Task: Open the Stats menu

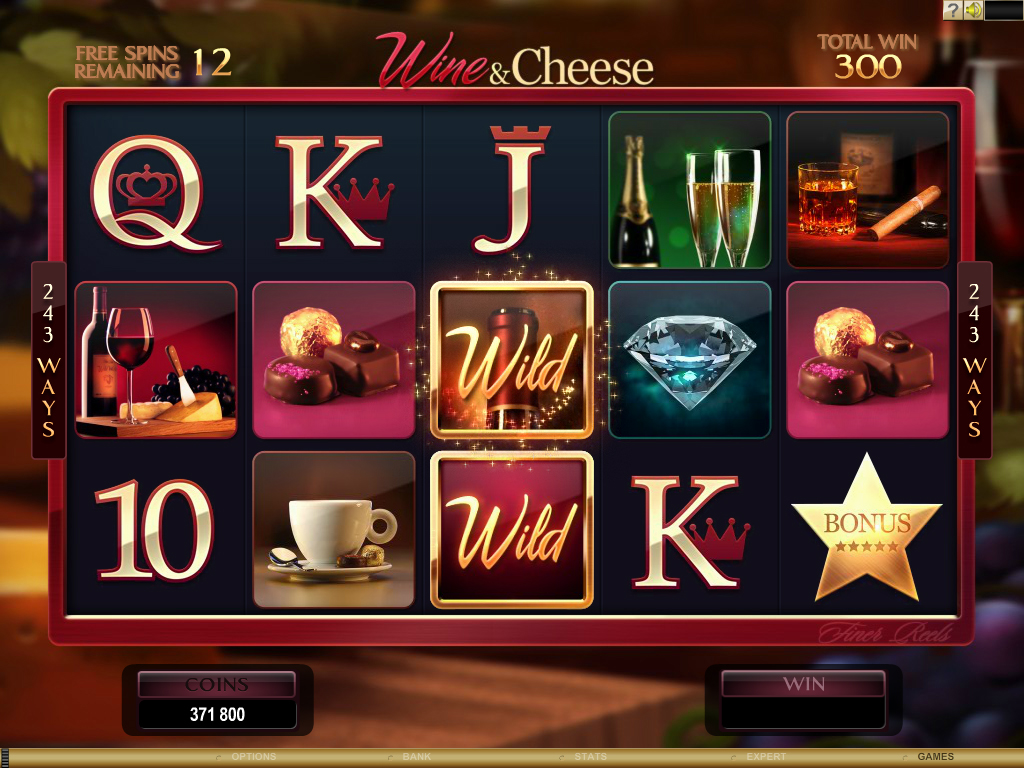Action: click(x=590, y=756)
